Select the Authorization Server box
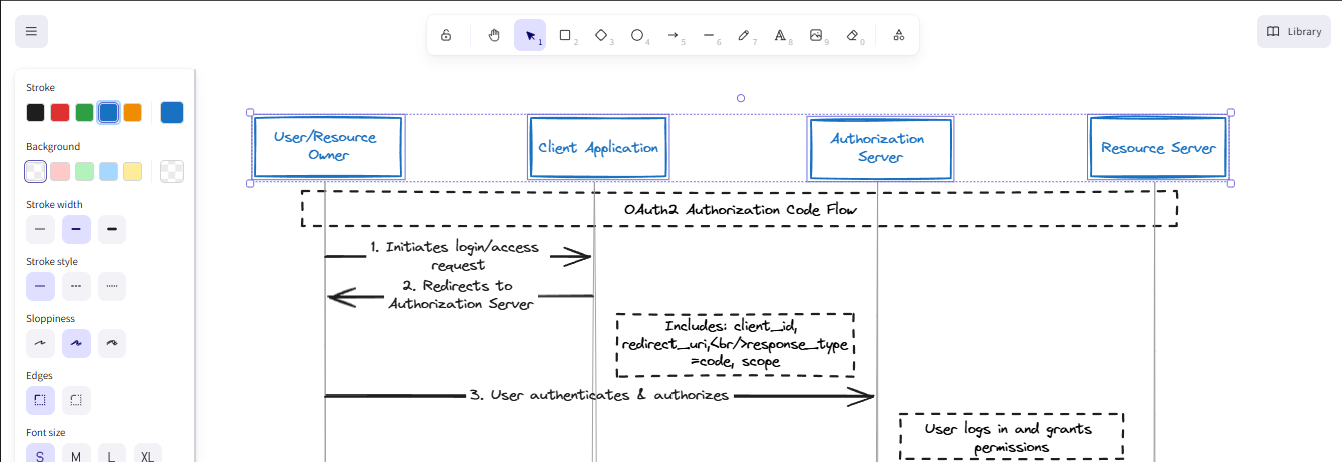 pos(880,148)
